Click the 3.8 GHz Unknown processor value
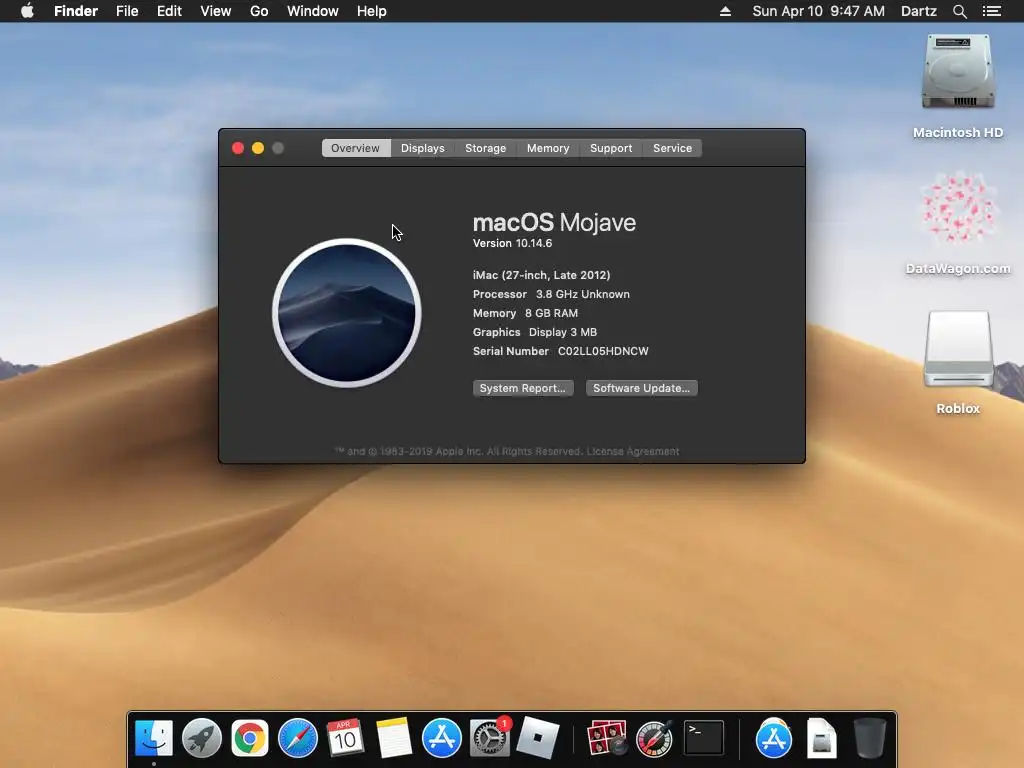The width and height of the screenshot is (1024, 768). [583, 295]
